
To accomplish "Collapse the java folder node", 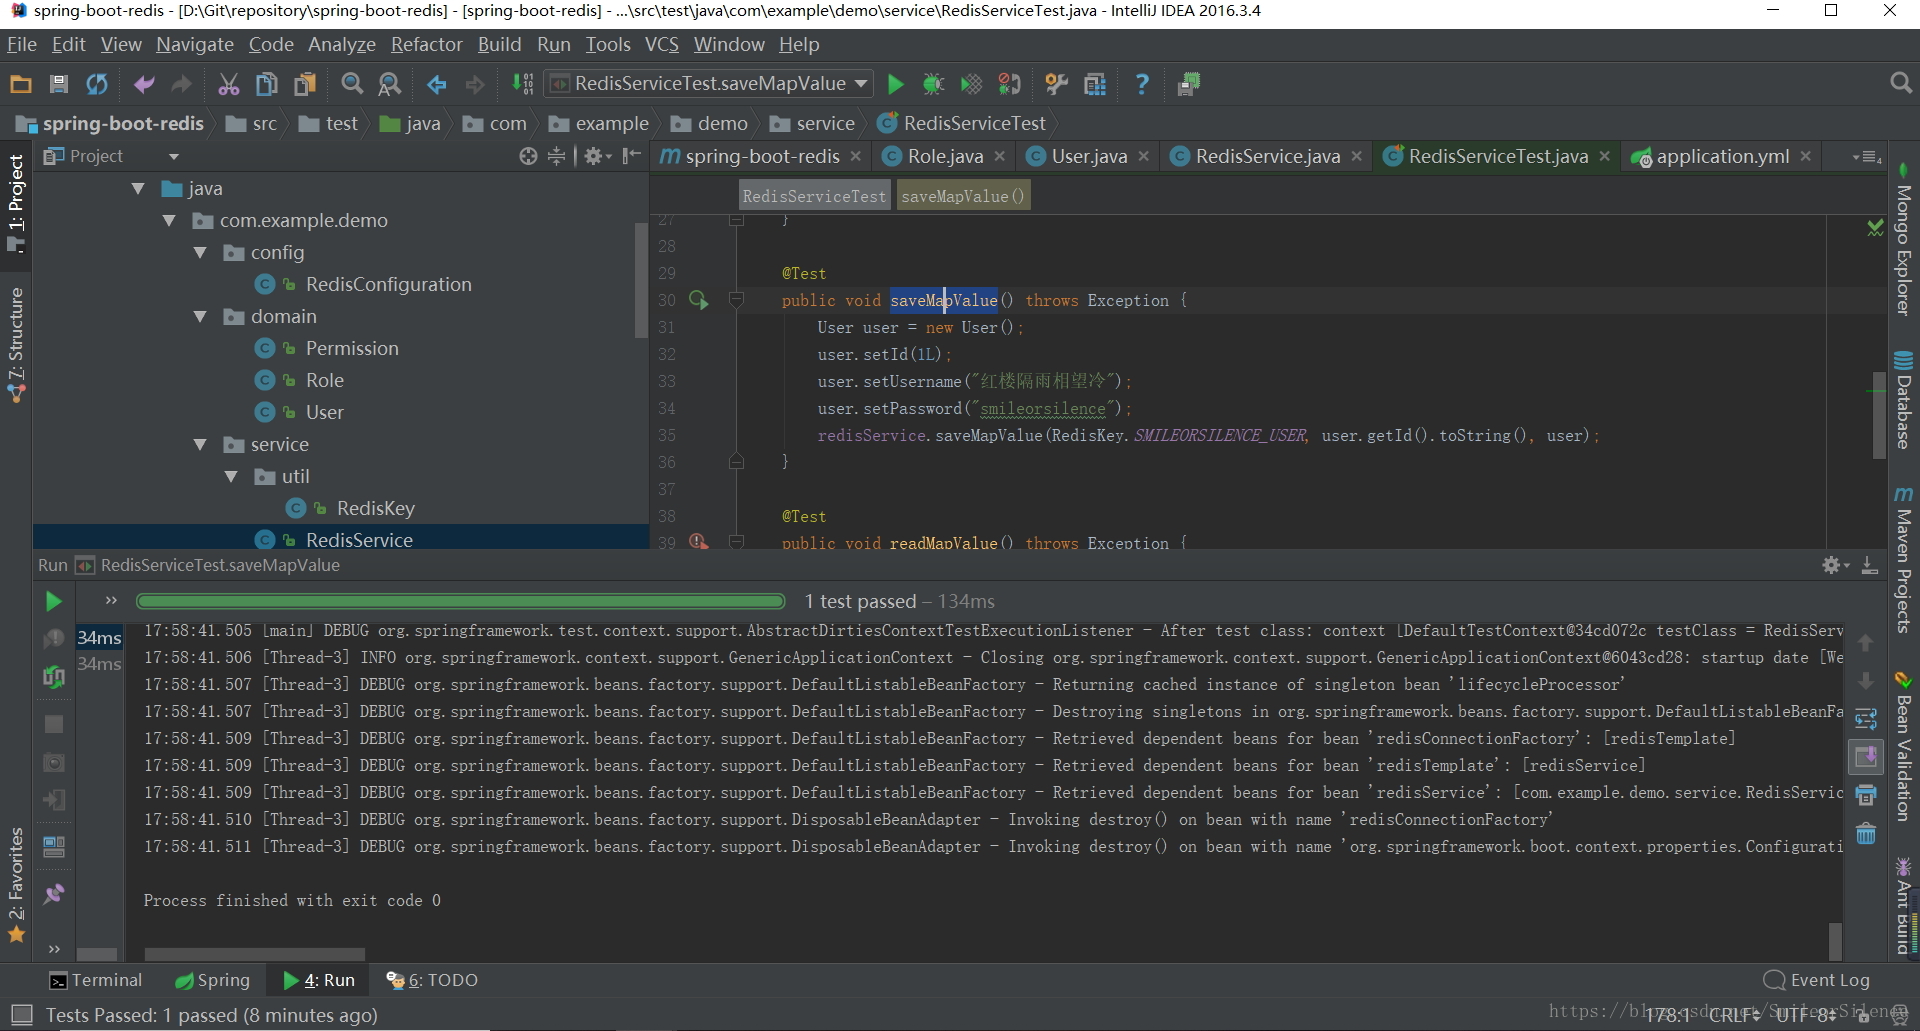I will pyautogui.click(x=138, y=188).
